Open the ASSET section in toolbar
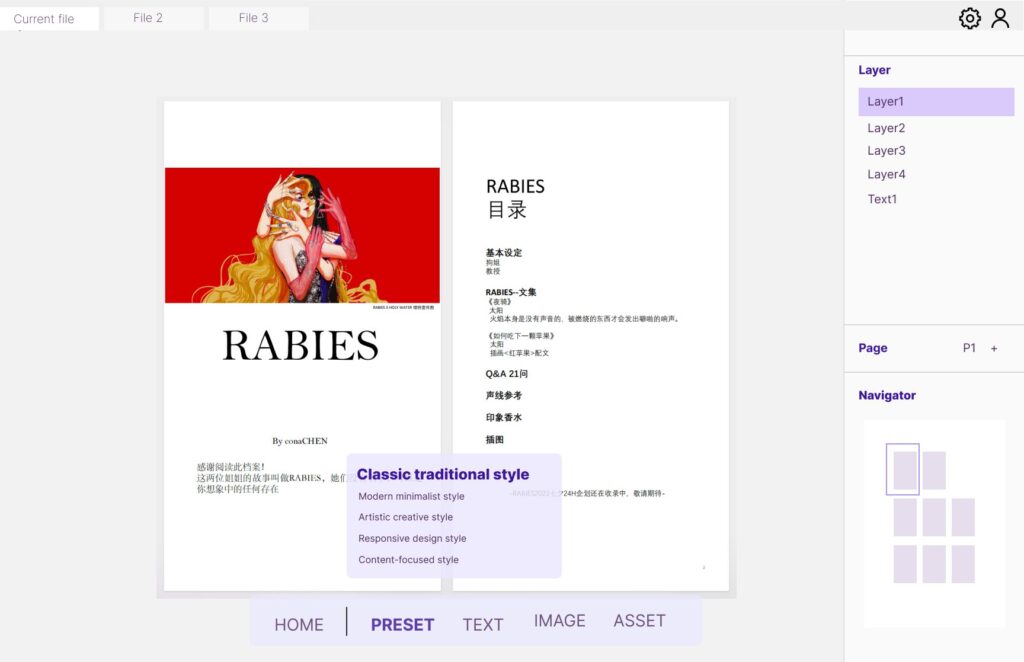Viewport: 1024px width, 662px height. point(639,621)
